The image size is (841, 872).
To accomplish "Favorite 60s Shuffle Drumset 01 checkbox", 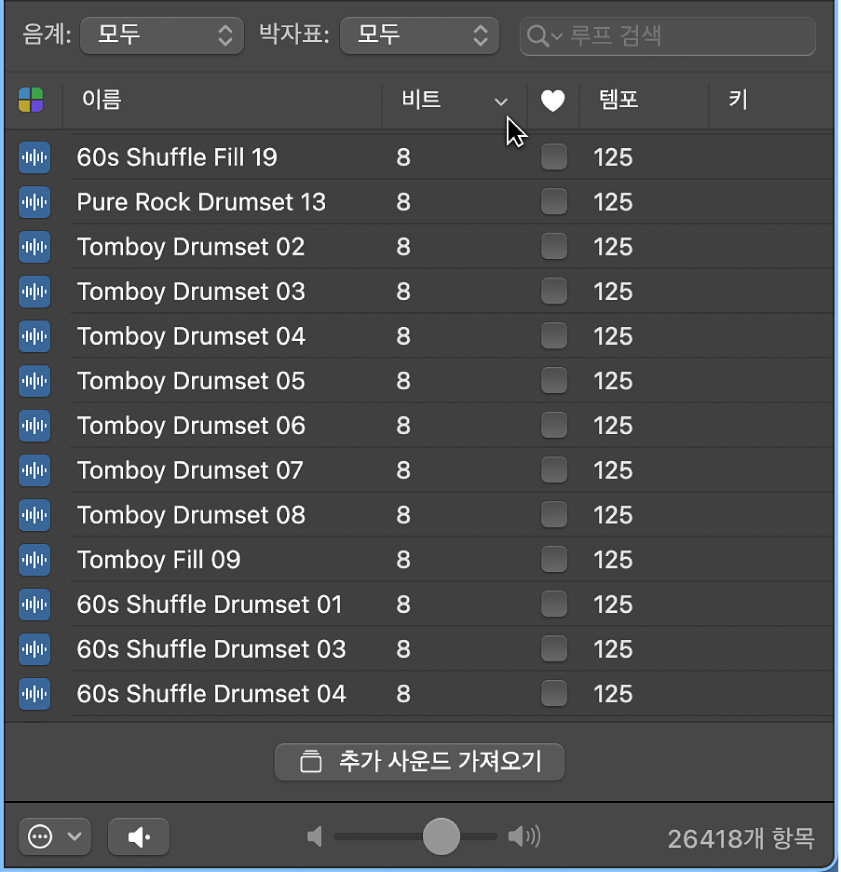I will point(554,604).
